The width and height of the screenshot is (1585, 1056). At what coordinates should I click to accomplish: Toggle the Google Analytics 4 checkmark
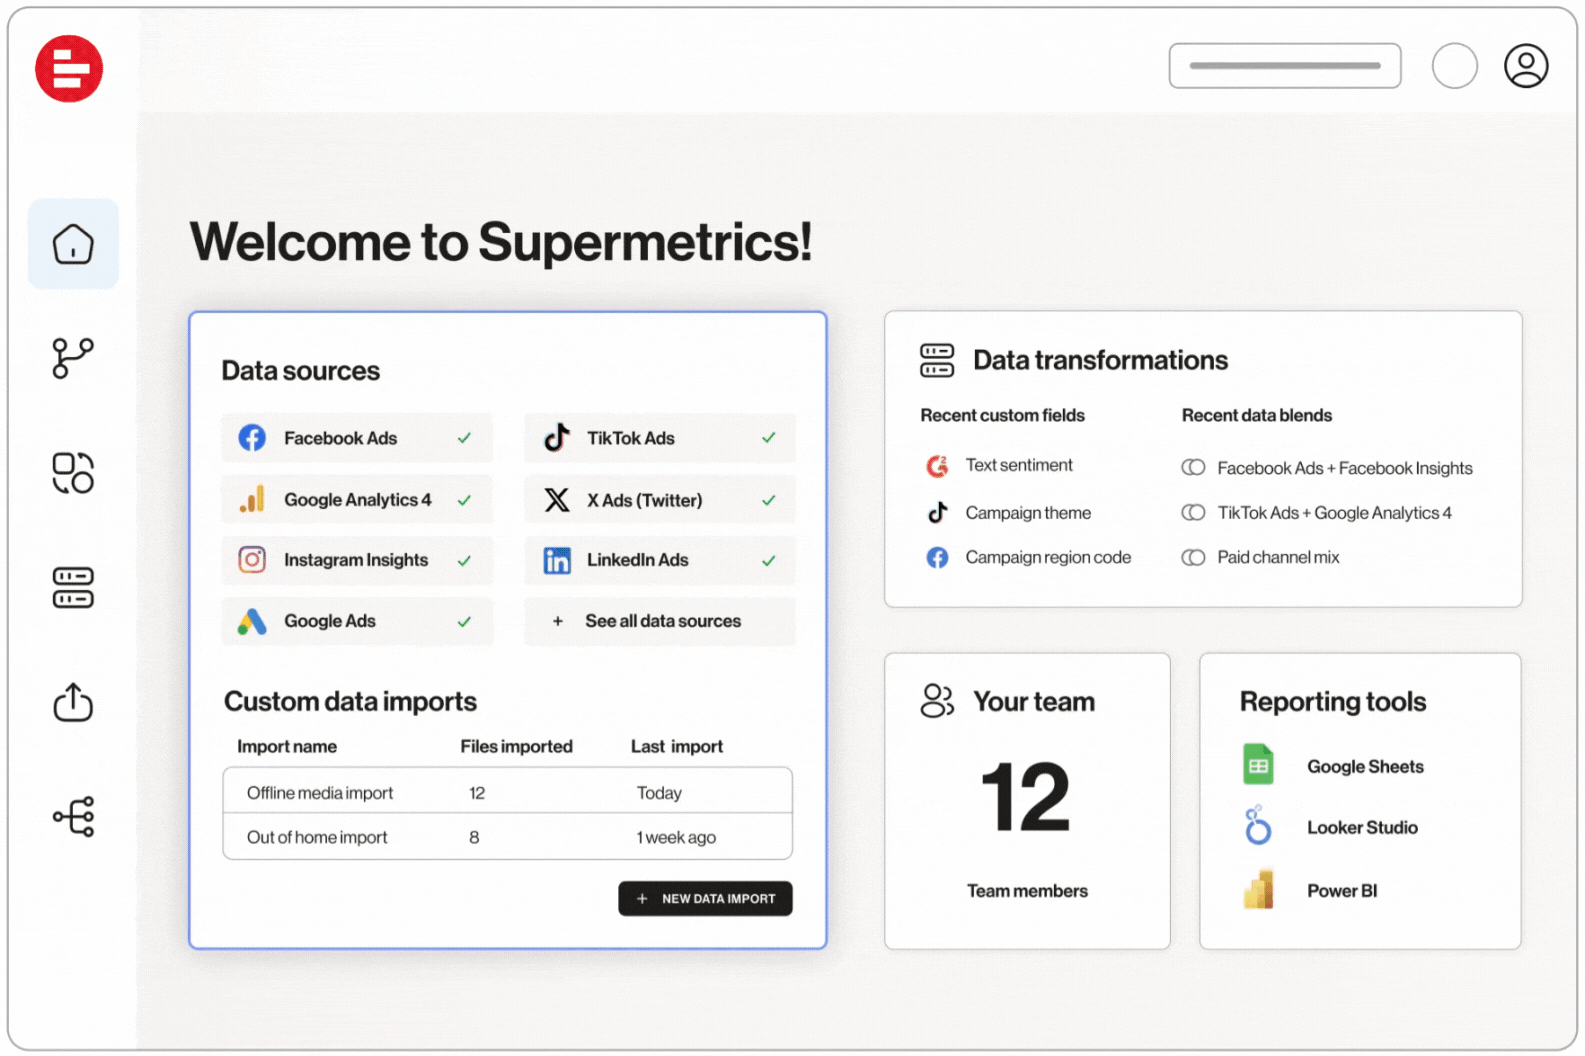point(464,500)
